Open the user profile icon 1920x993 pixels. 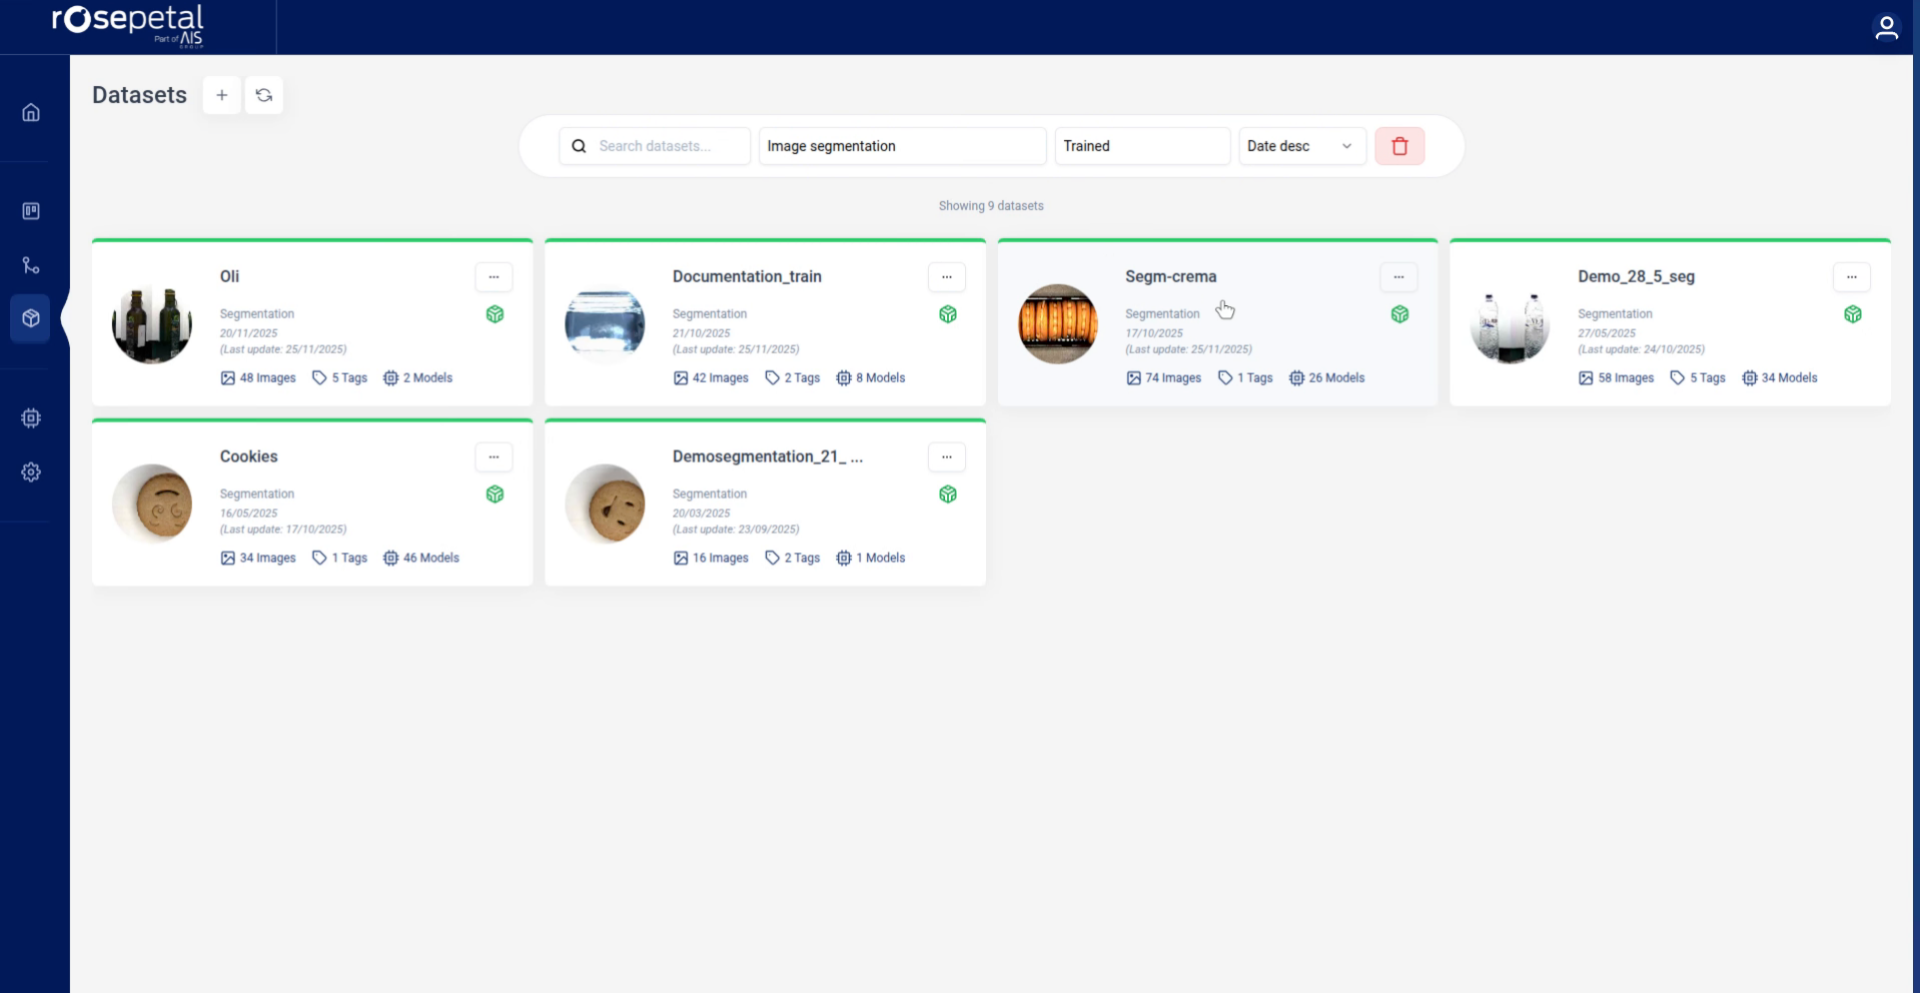(1886, 27)
